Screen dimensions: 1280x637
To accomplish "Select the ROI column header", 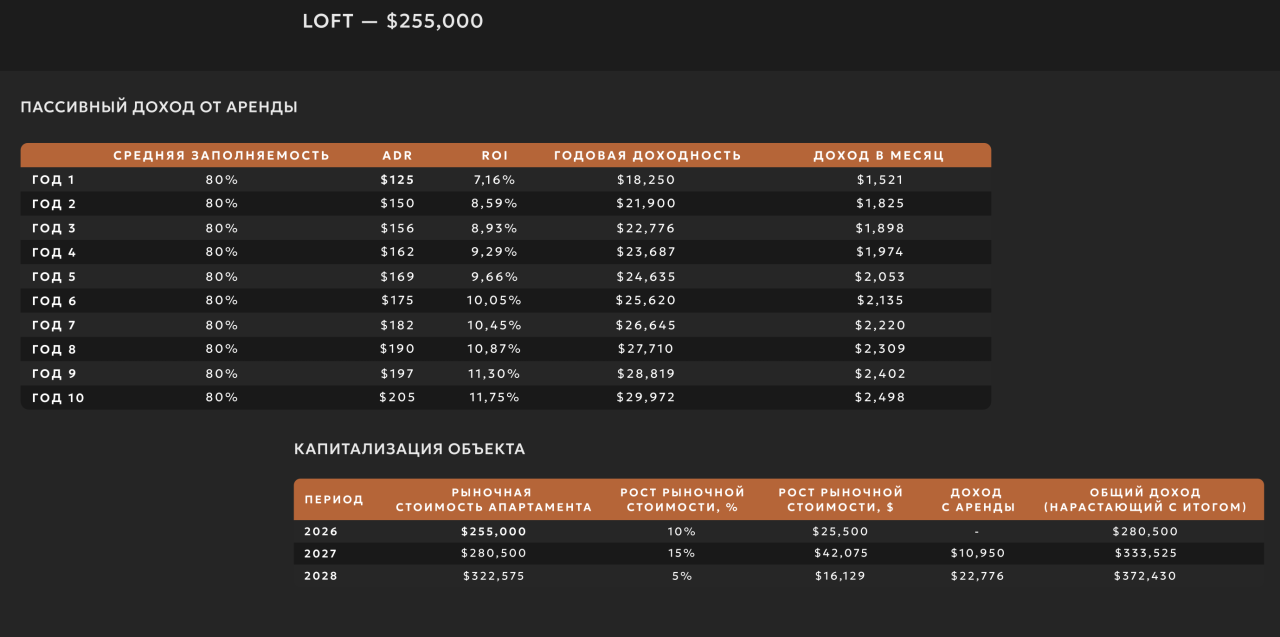I will point(495,155).
